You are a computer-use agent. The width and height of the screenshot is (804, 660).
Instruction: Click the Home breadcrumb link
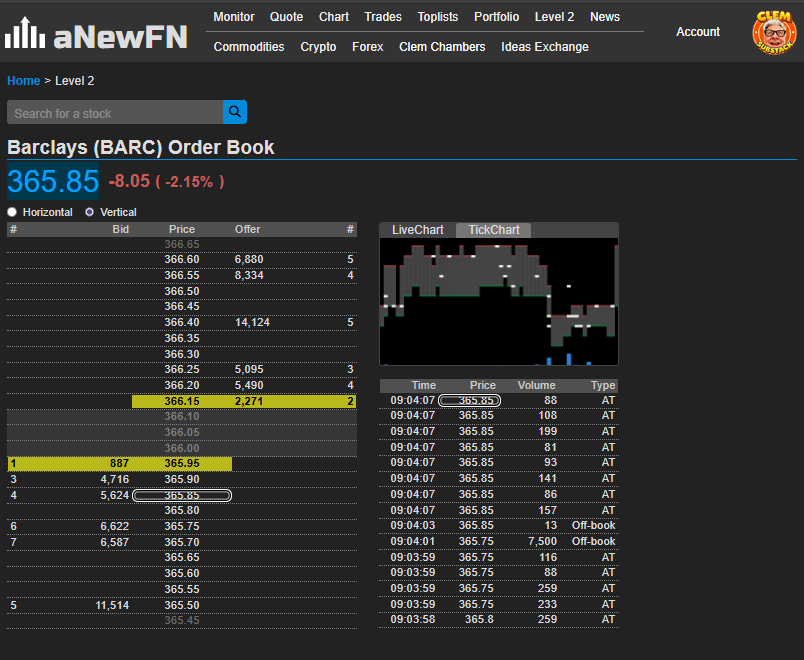[24, 81]
